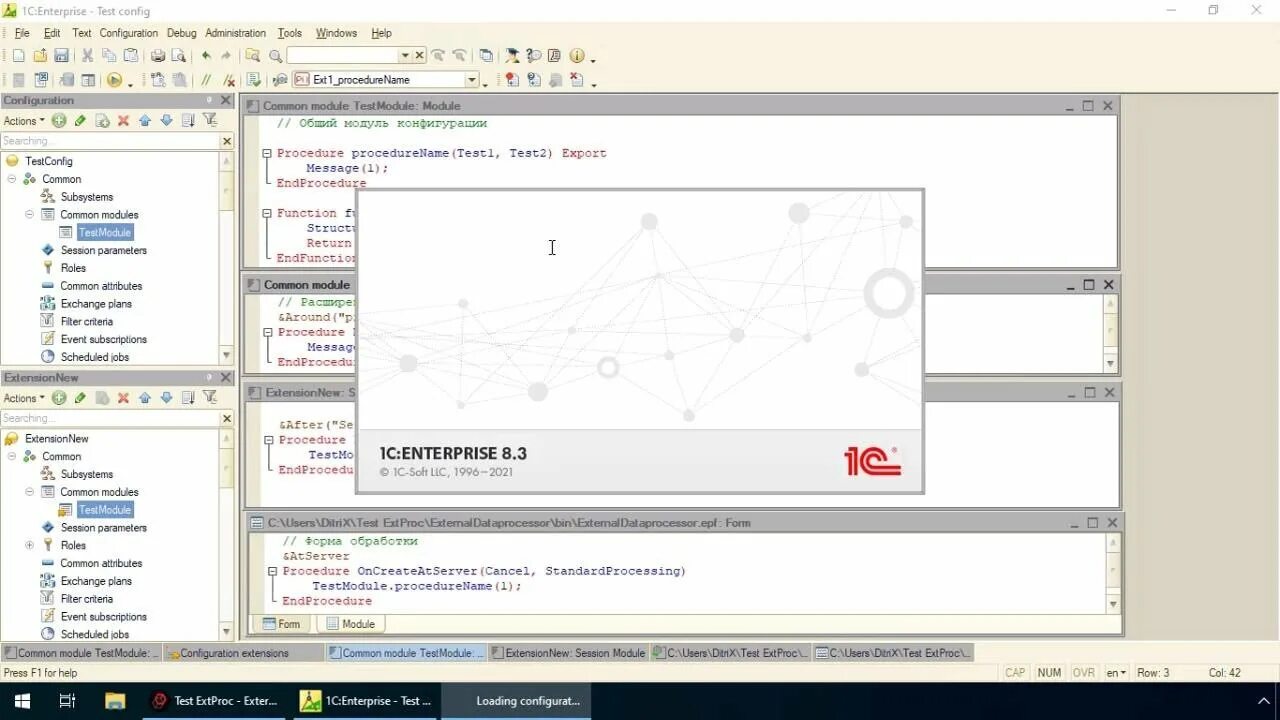Screen dimensions: 1280x720
Task: Click filter icon in Configuration panel
Action: pos(209,121)
